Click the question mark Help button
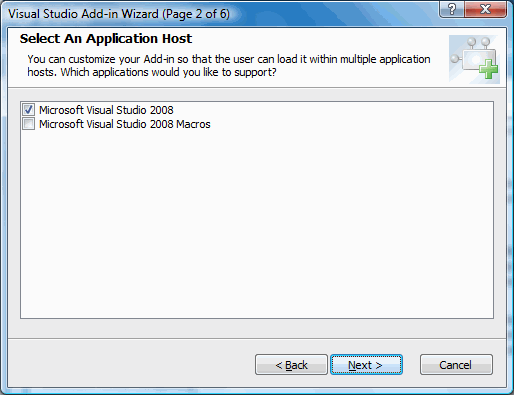Image resolution: width=514 pixels, height=395 pixels. click(x=452, y=9)
